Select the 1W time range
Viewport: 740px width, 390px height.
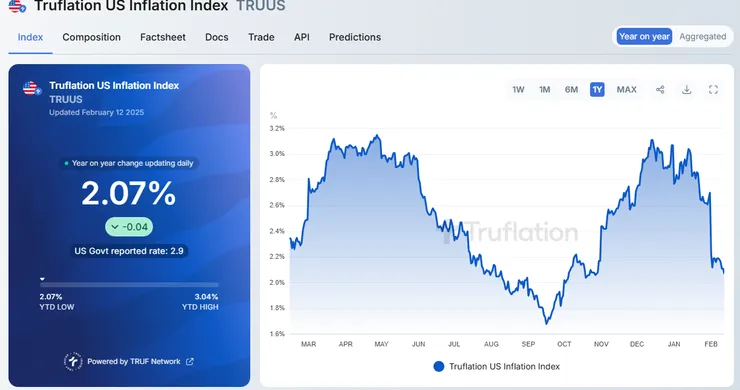[x=518, y=90]
